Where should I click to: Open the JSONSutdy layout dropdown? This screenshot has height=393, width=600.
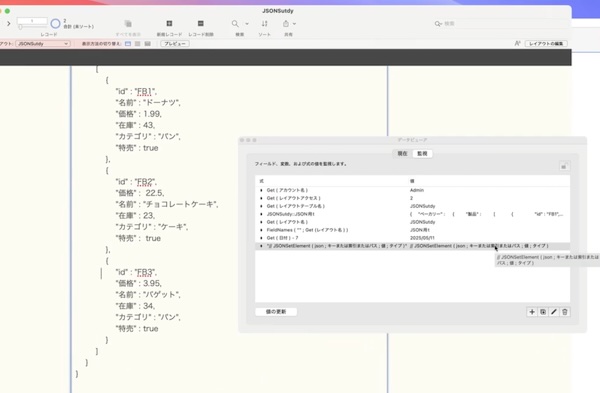click(x=43, y=44)
